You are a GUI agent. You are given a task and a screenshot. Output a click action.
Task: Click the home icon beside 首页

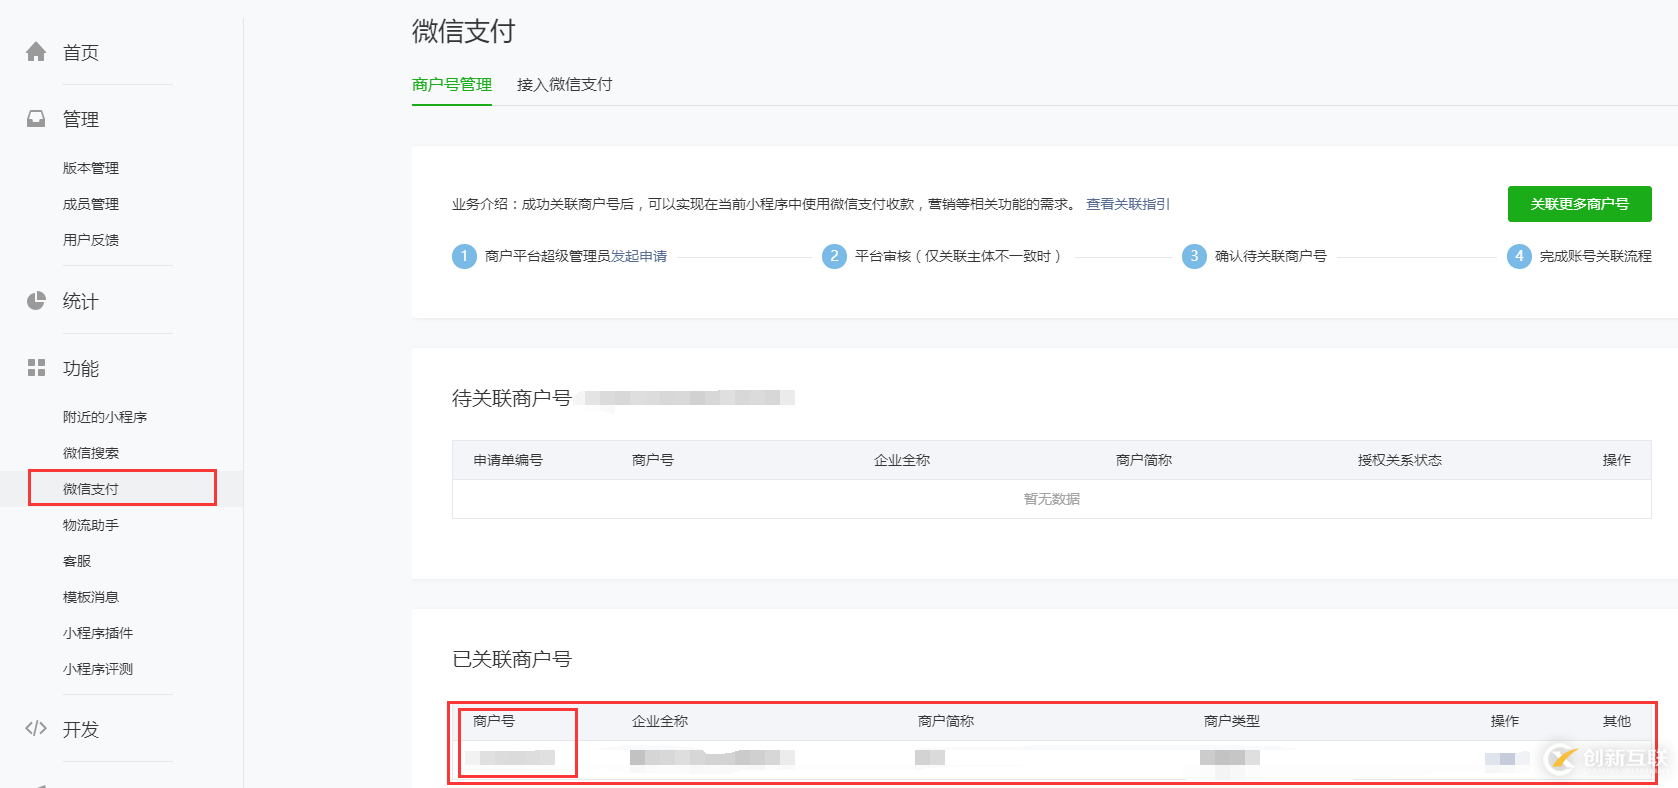pos(36,52)
